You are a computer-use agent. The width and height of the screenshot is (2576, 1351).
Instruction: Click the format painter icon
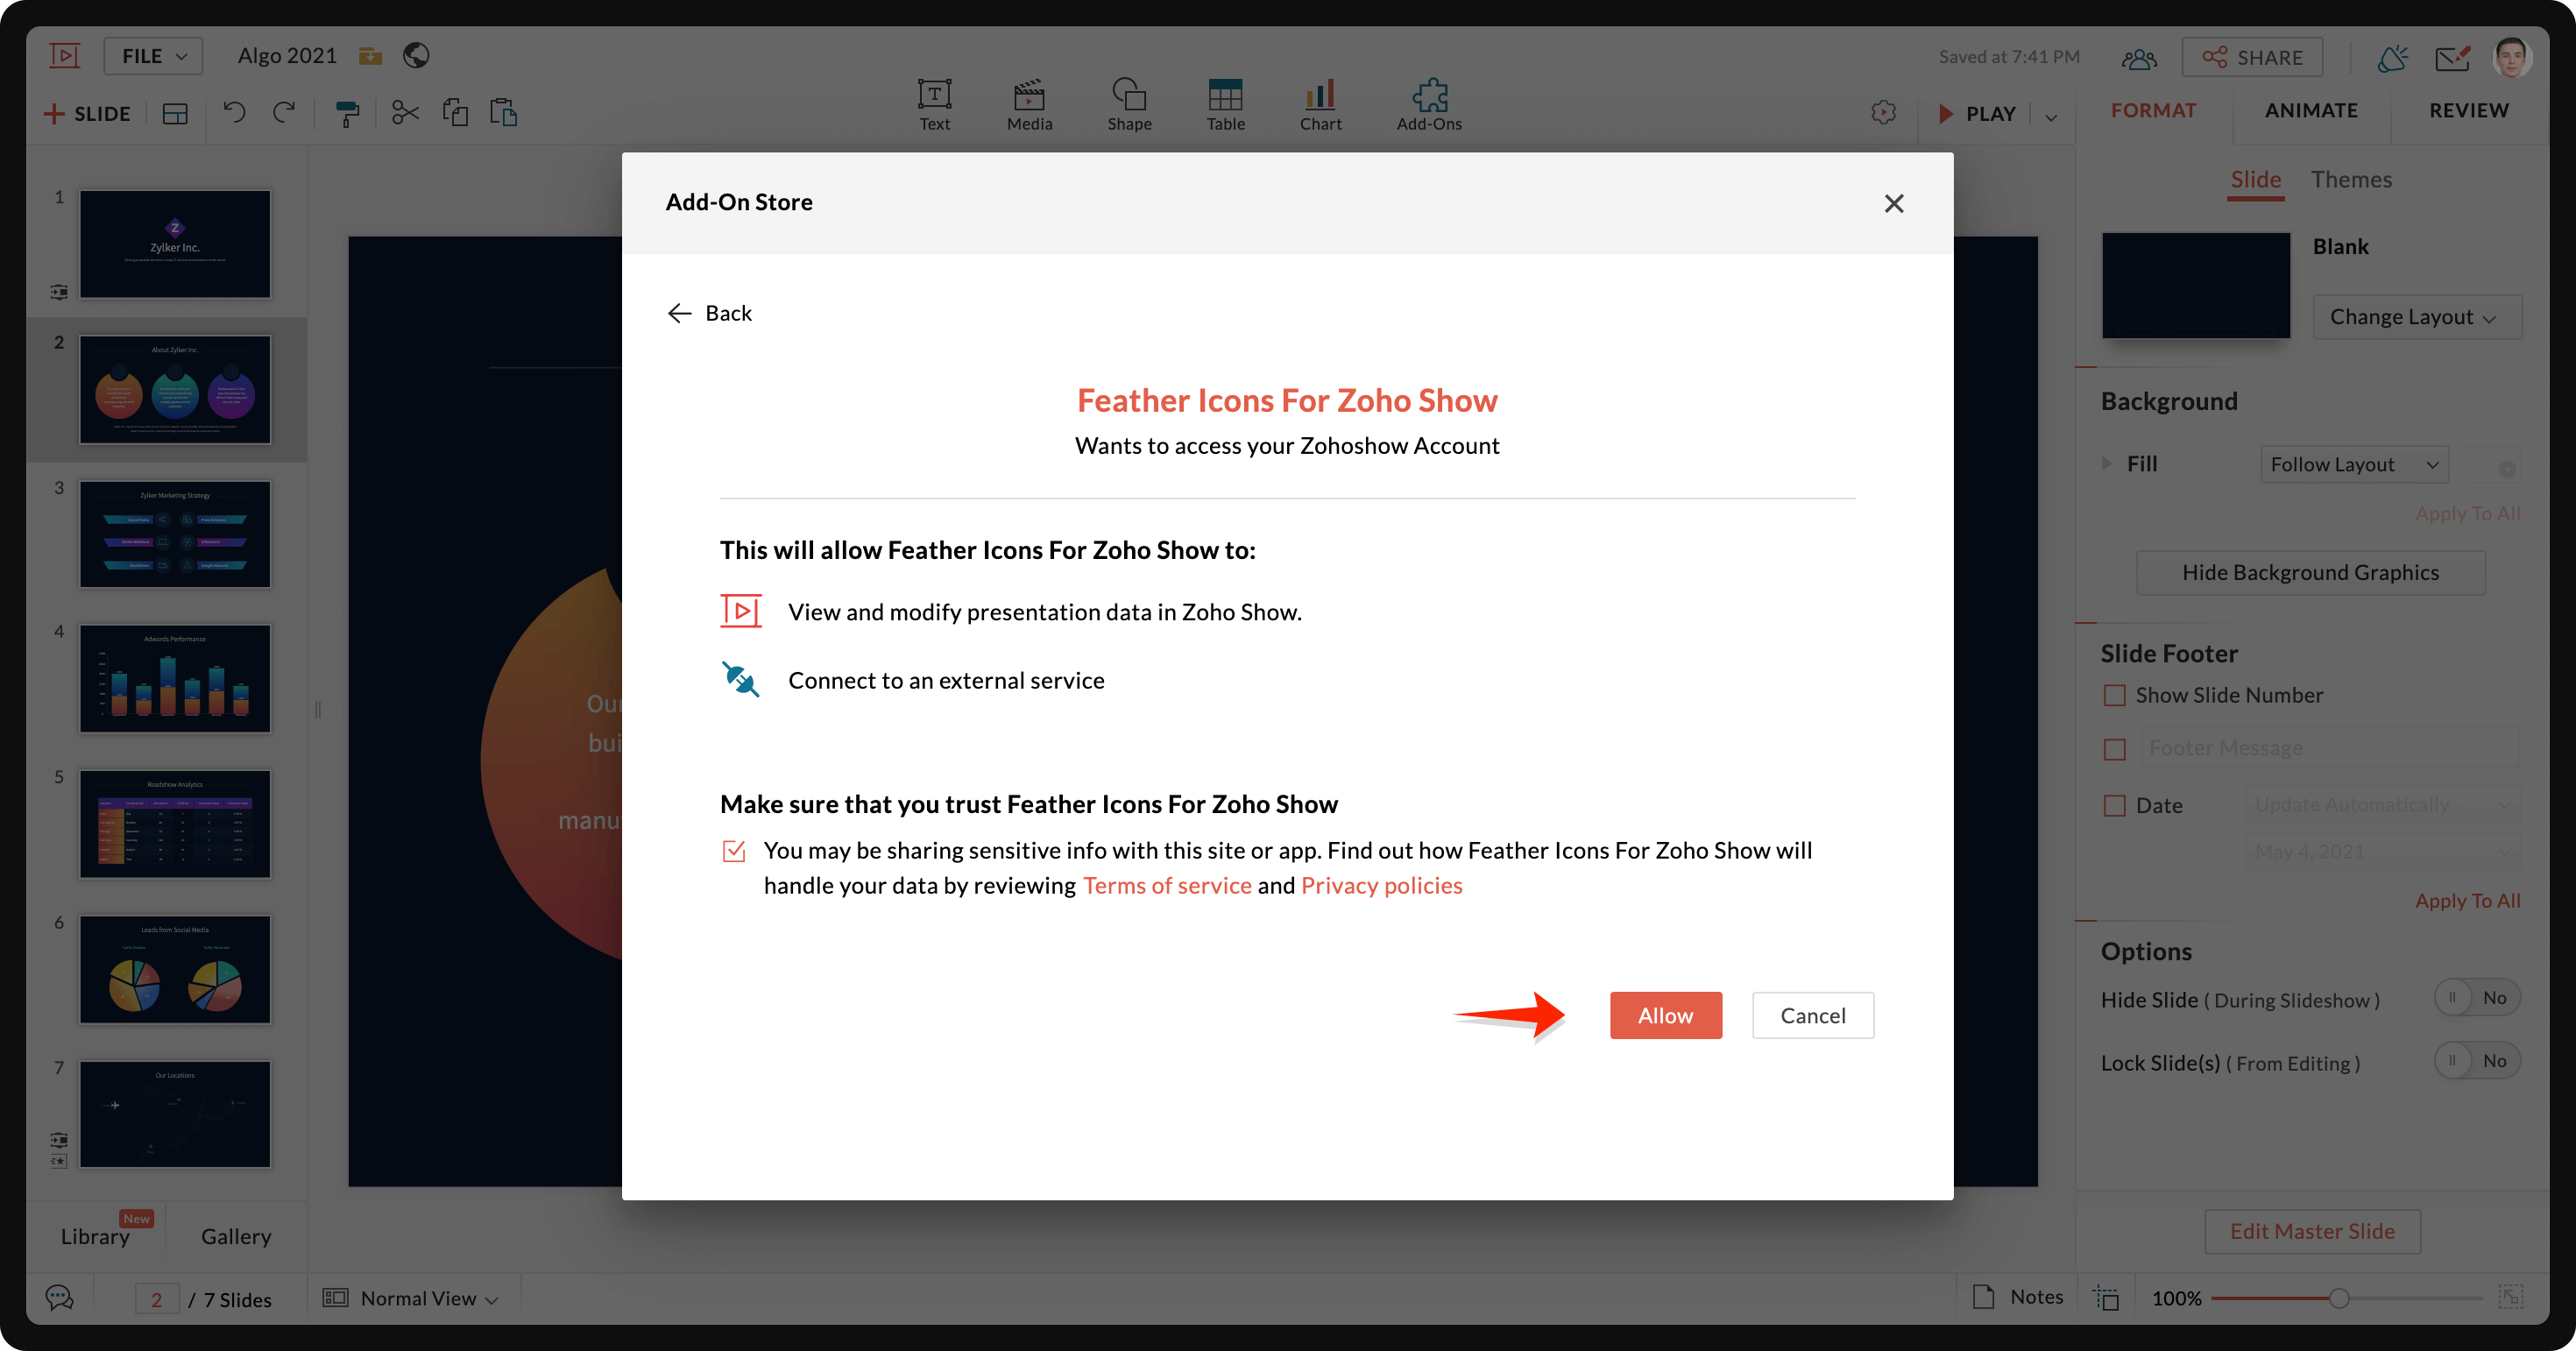pyautogui.click(x=347, y=113)
